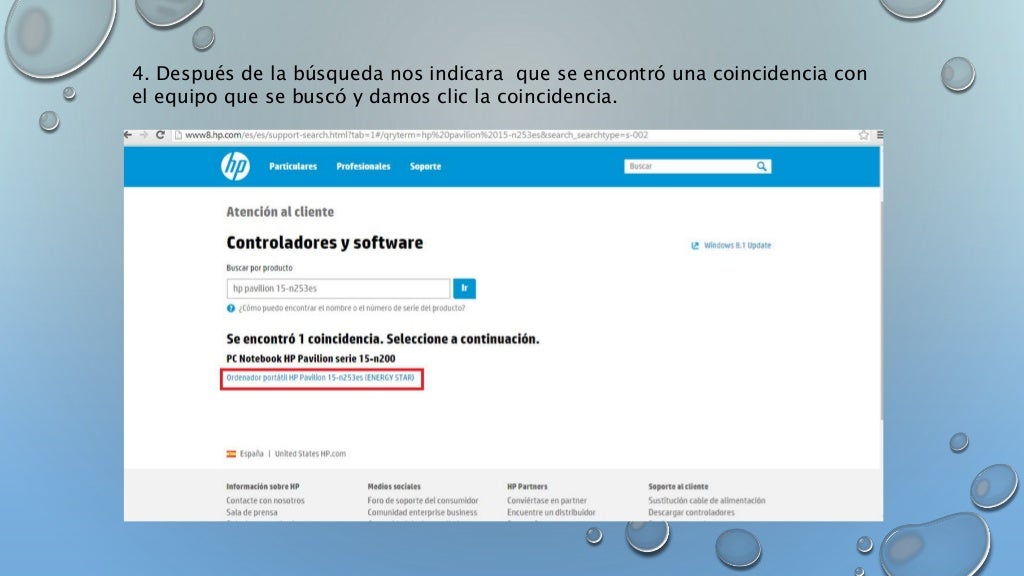
Task: Click the HP Partners footer heading
Action: [527, 487]
